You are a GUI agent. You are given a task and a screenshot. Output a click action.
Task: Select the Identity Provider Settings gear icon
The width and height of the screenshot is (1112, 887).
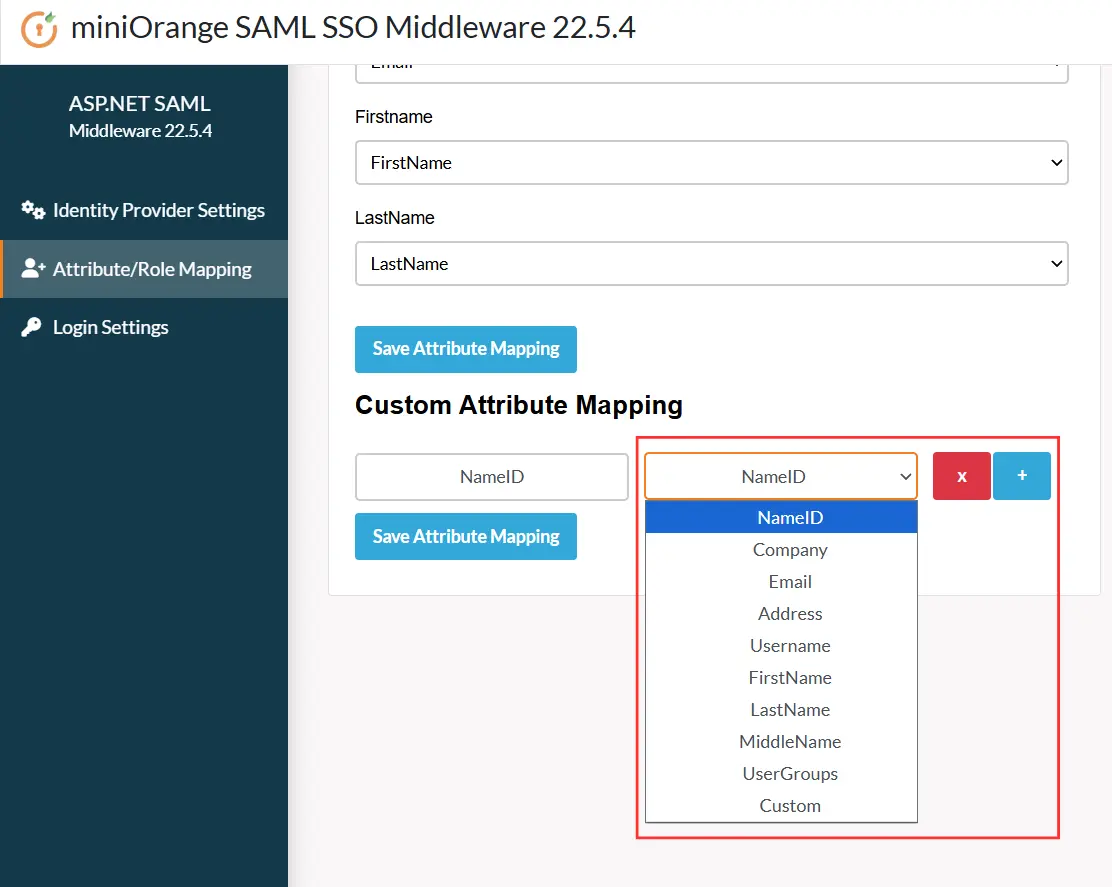(32, 210)
